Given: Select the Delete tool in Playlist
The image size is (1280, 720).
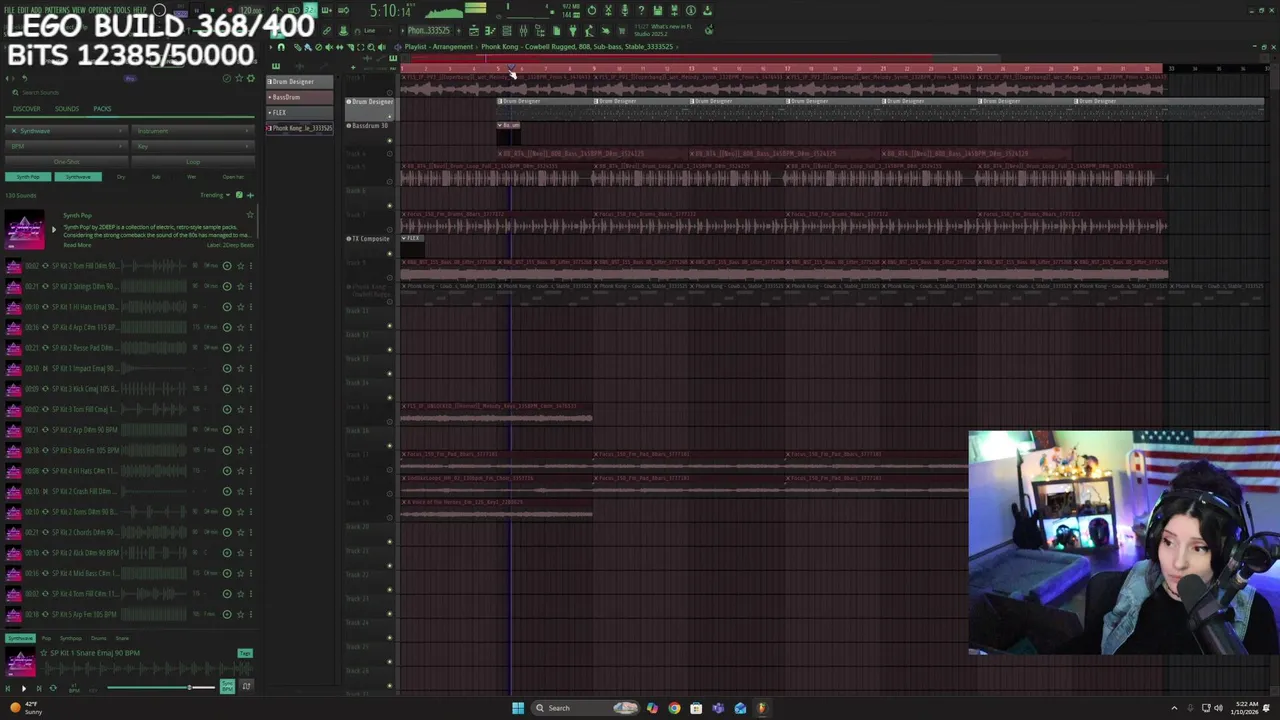Looking at the screenshot, I should [318, 47].
